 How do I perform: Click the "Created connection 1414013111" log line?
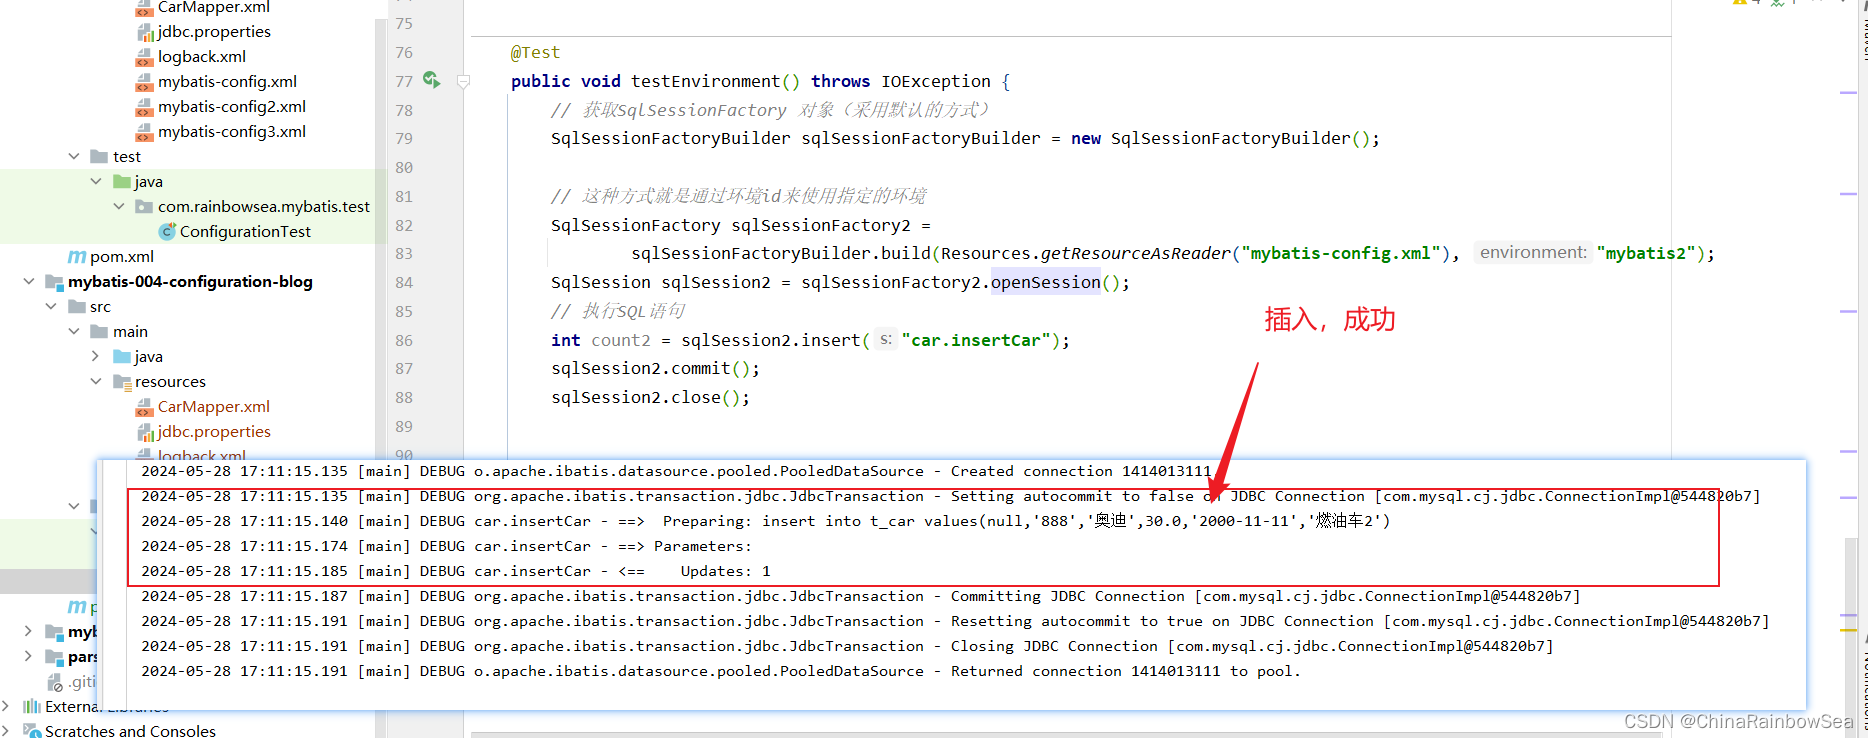point(676,472)
